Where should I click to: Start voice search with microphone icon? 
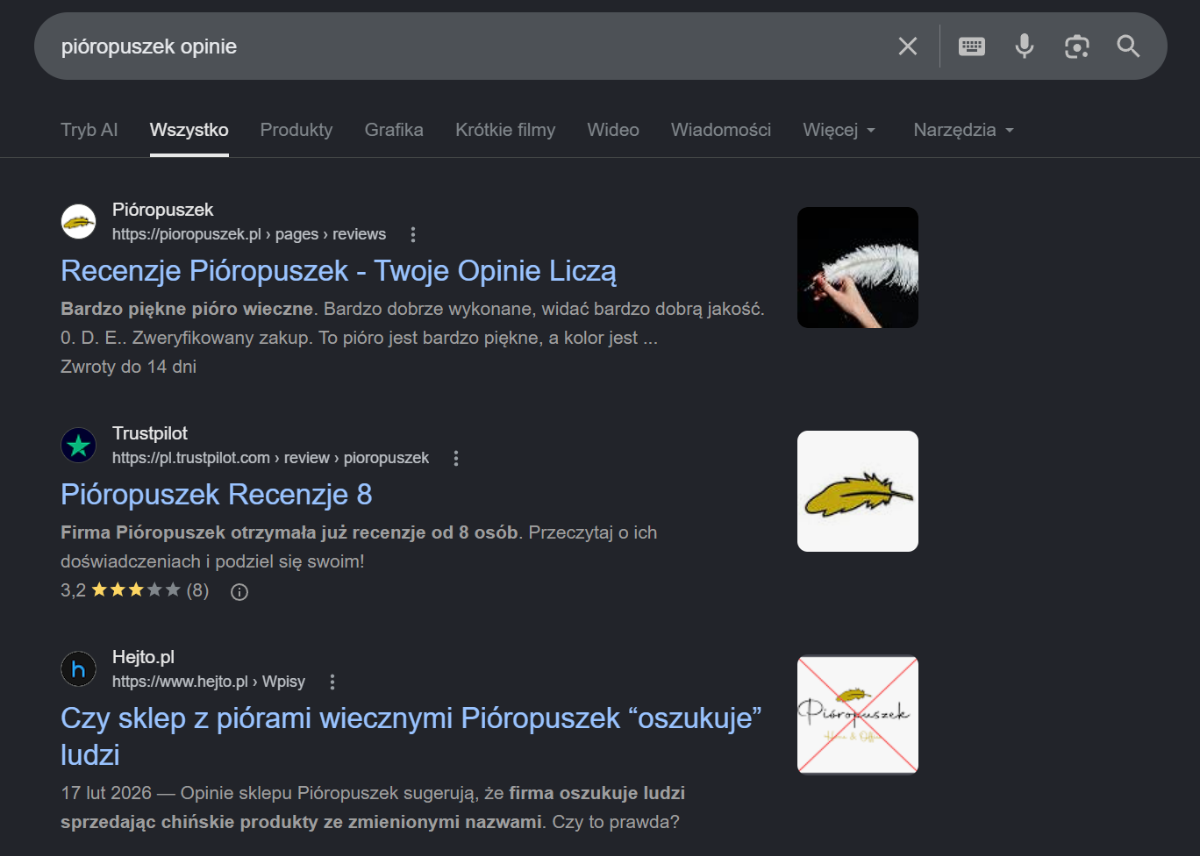[x=1024, y=46]
